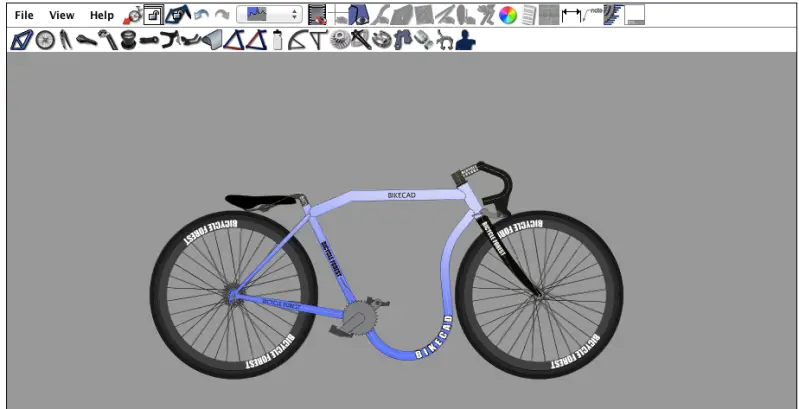Viewport: 799px width, 409px height.
Task: Click the open padlock icon
Action: point(153,15)
